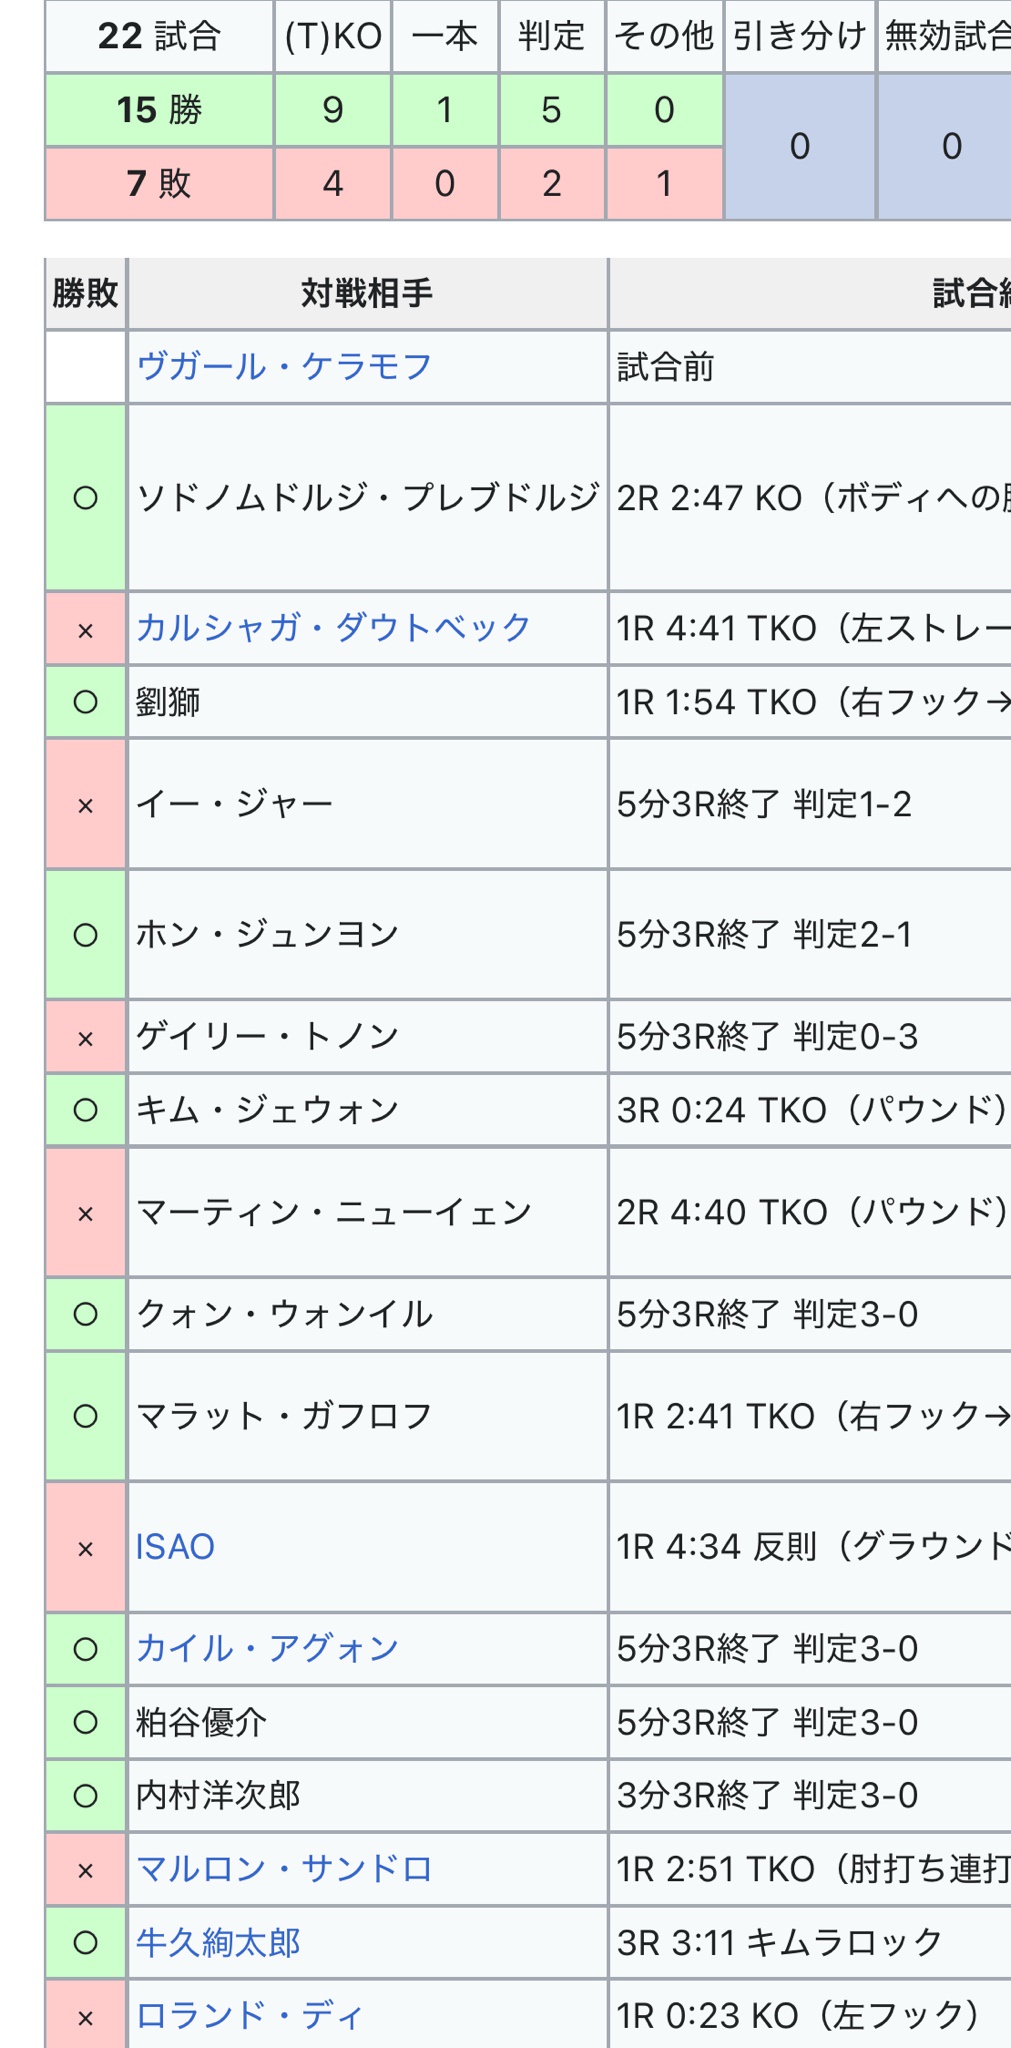The width and height of the screenshot is (1011, 2048).
Task: Select the マーティン・ニューイェン opponent cell
Action: [367, 1212]
